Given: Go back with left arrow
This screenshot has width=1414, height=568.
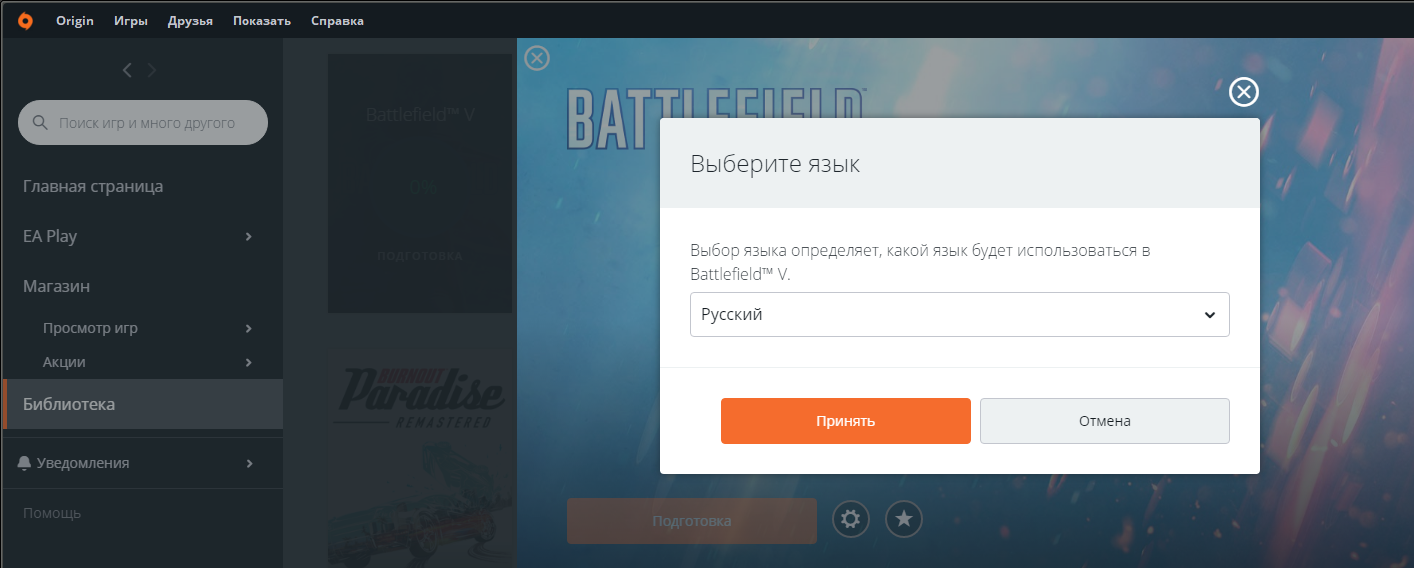Looking at the screenshot, I should [x=127, y=70].
